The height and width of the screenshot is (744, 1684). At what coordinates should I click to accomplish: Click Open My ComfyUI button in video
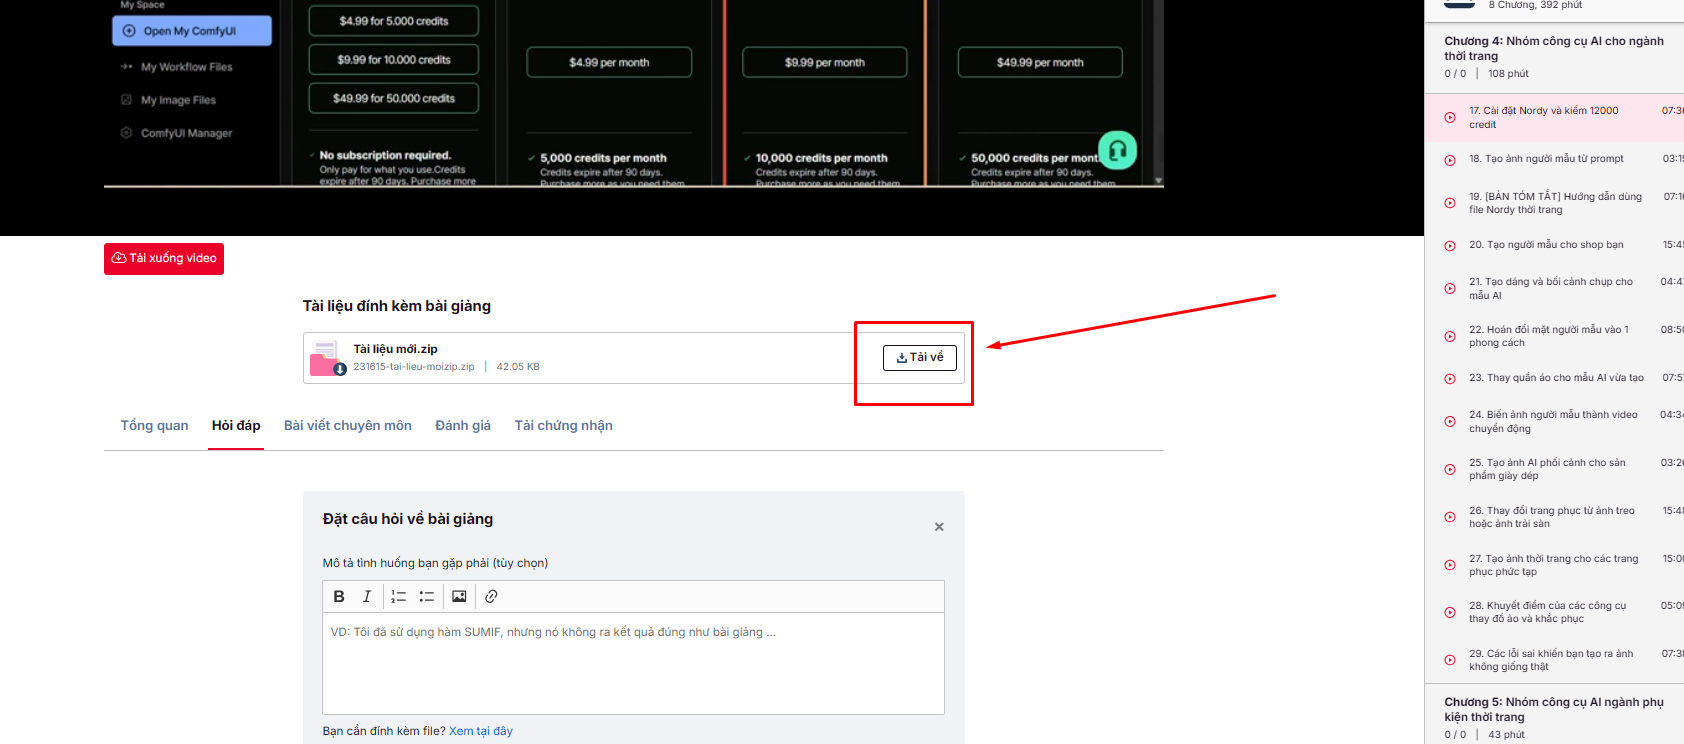(x=192, y=31)
